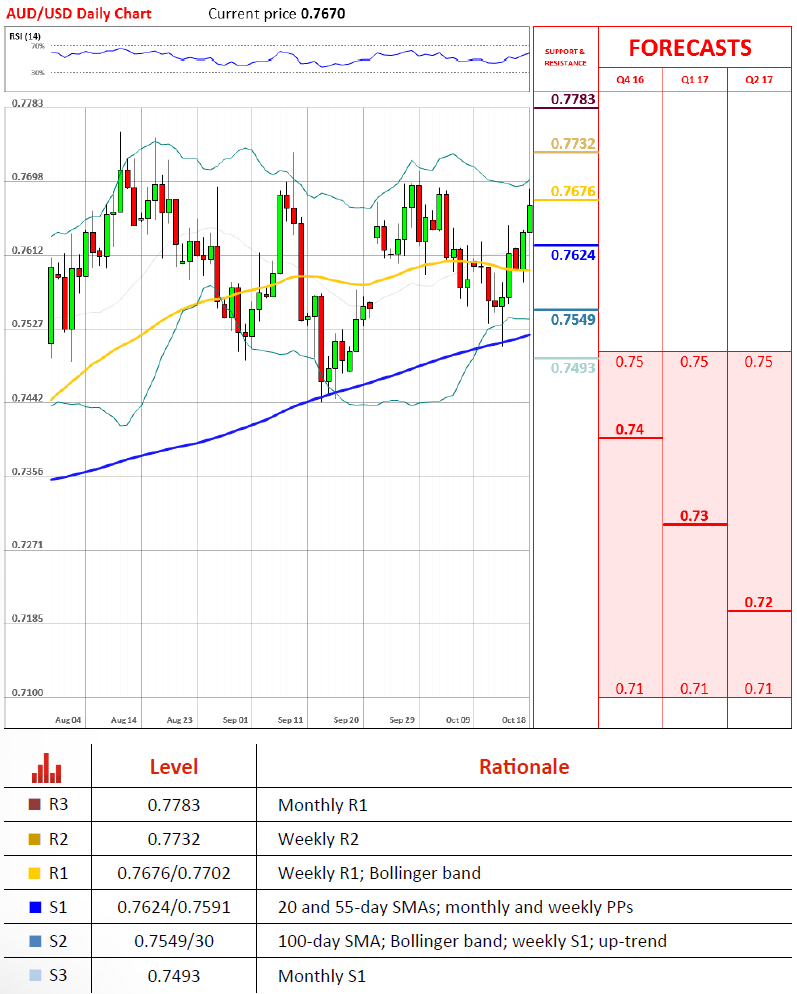Click the 0.7271 price axis label
Screen dimensions: 797x994
27,545
